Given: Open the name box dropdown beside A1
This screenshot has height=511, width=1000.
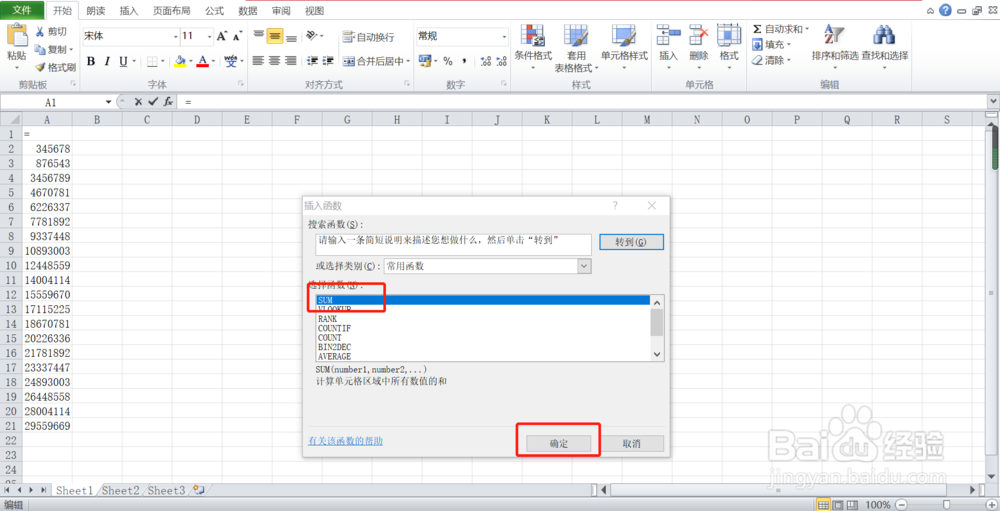Looking at the screenshot, I should pyautogui.click(x=108, y=102).
